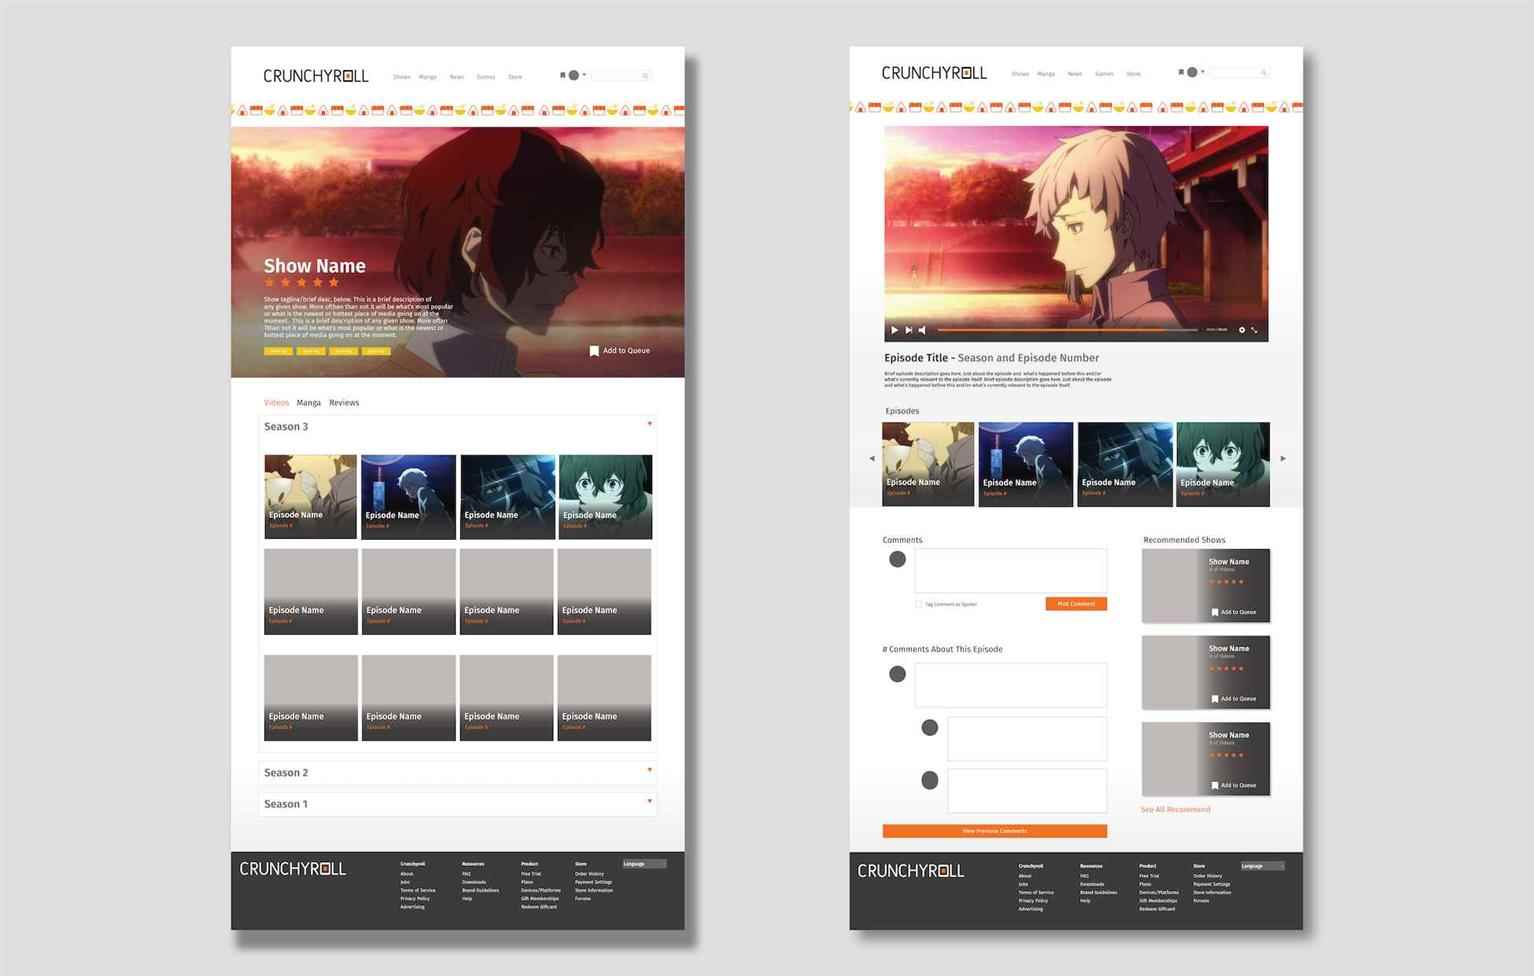Click commenter avatar beside new comment box

tap(898, 559)
